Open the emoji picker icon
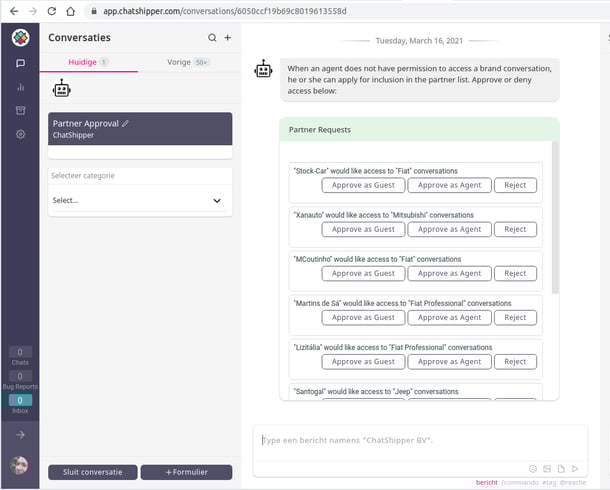Viewport: 610px width, 490px height. click(x=533, y=469)
